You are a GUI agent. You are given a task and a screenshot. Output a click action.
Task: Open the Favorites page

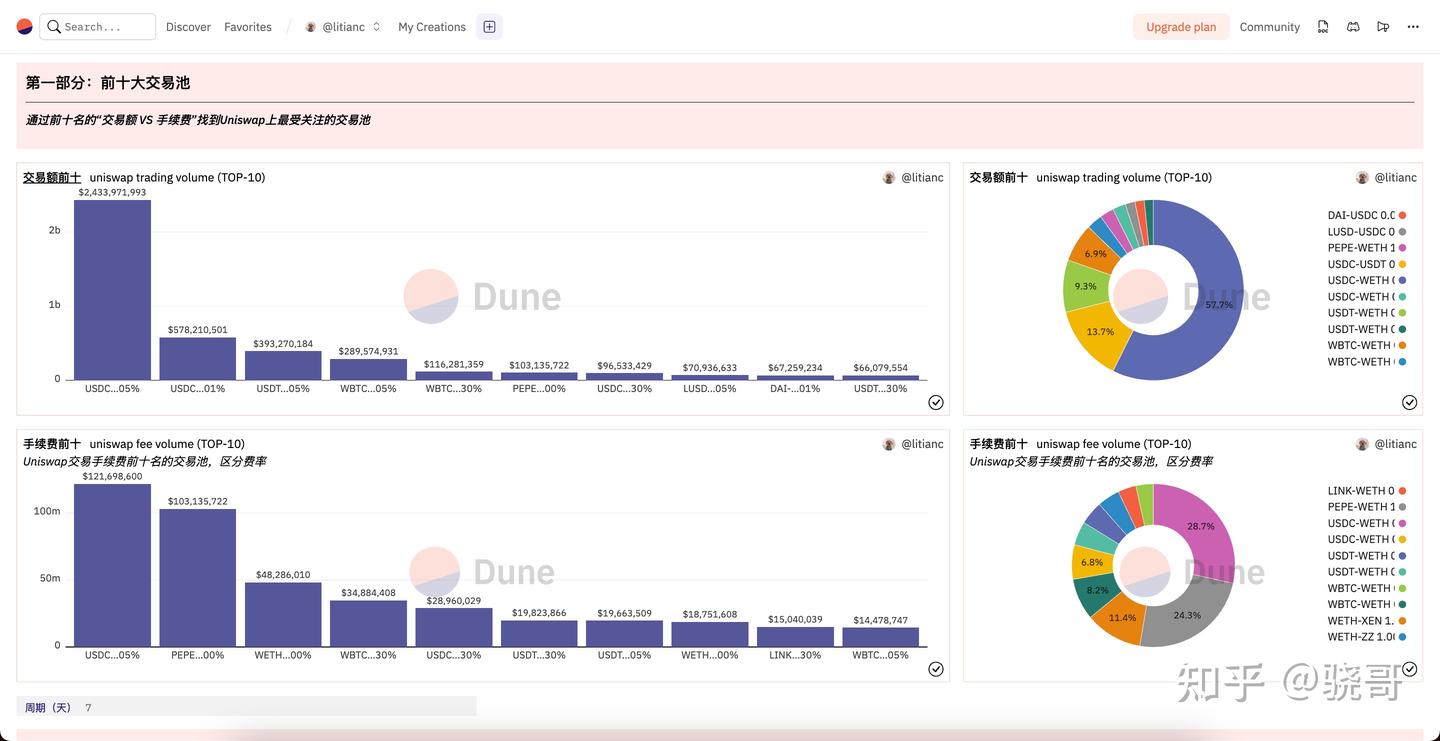click(248, 27)
